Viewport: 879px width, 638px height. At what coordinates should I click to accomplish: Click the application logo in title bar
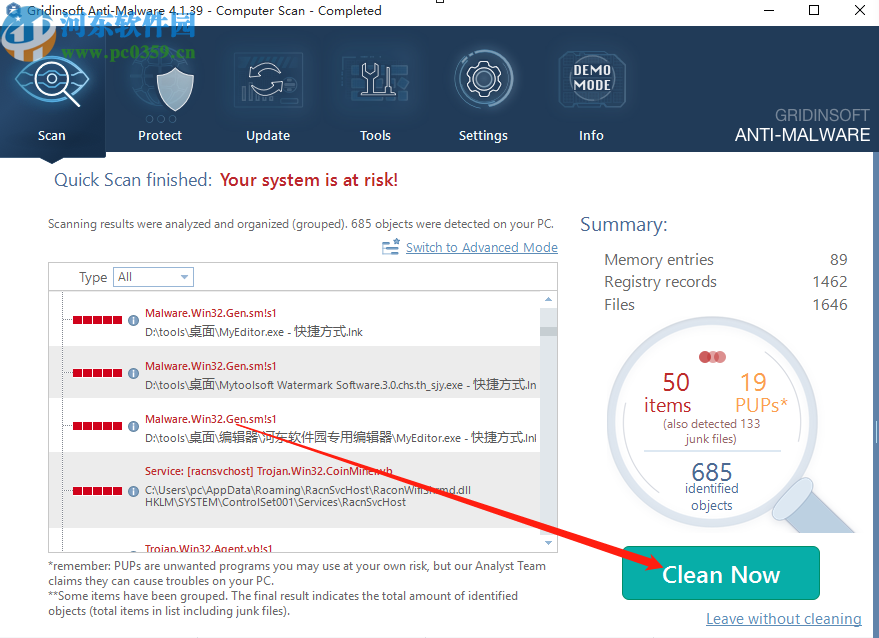pyautogui.click(x=12, y=10)
